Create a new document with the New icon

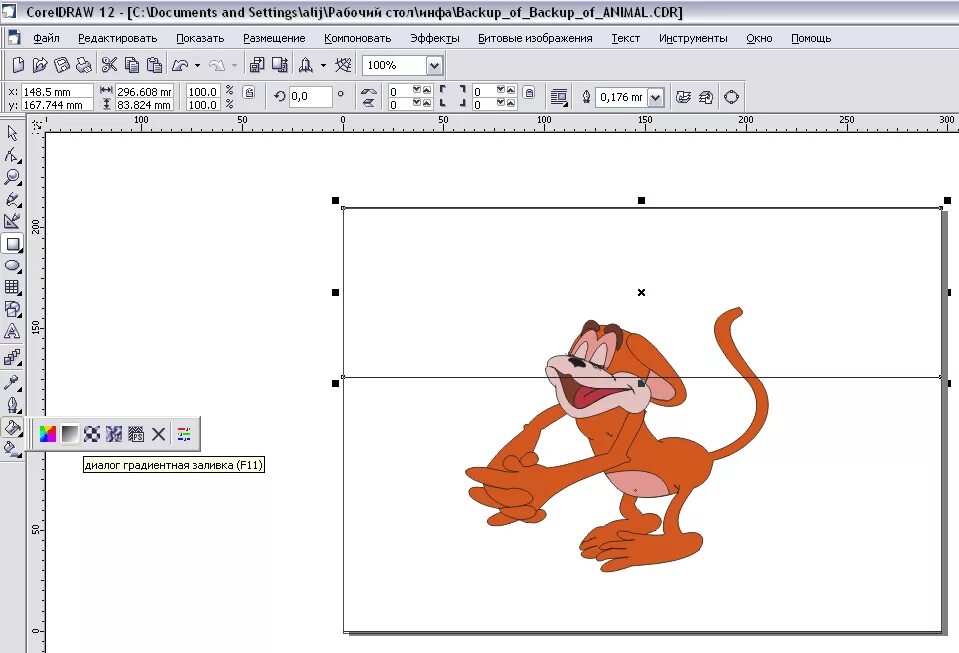[18, 65]
